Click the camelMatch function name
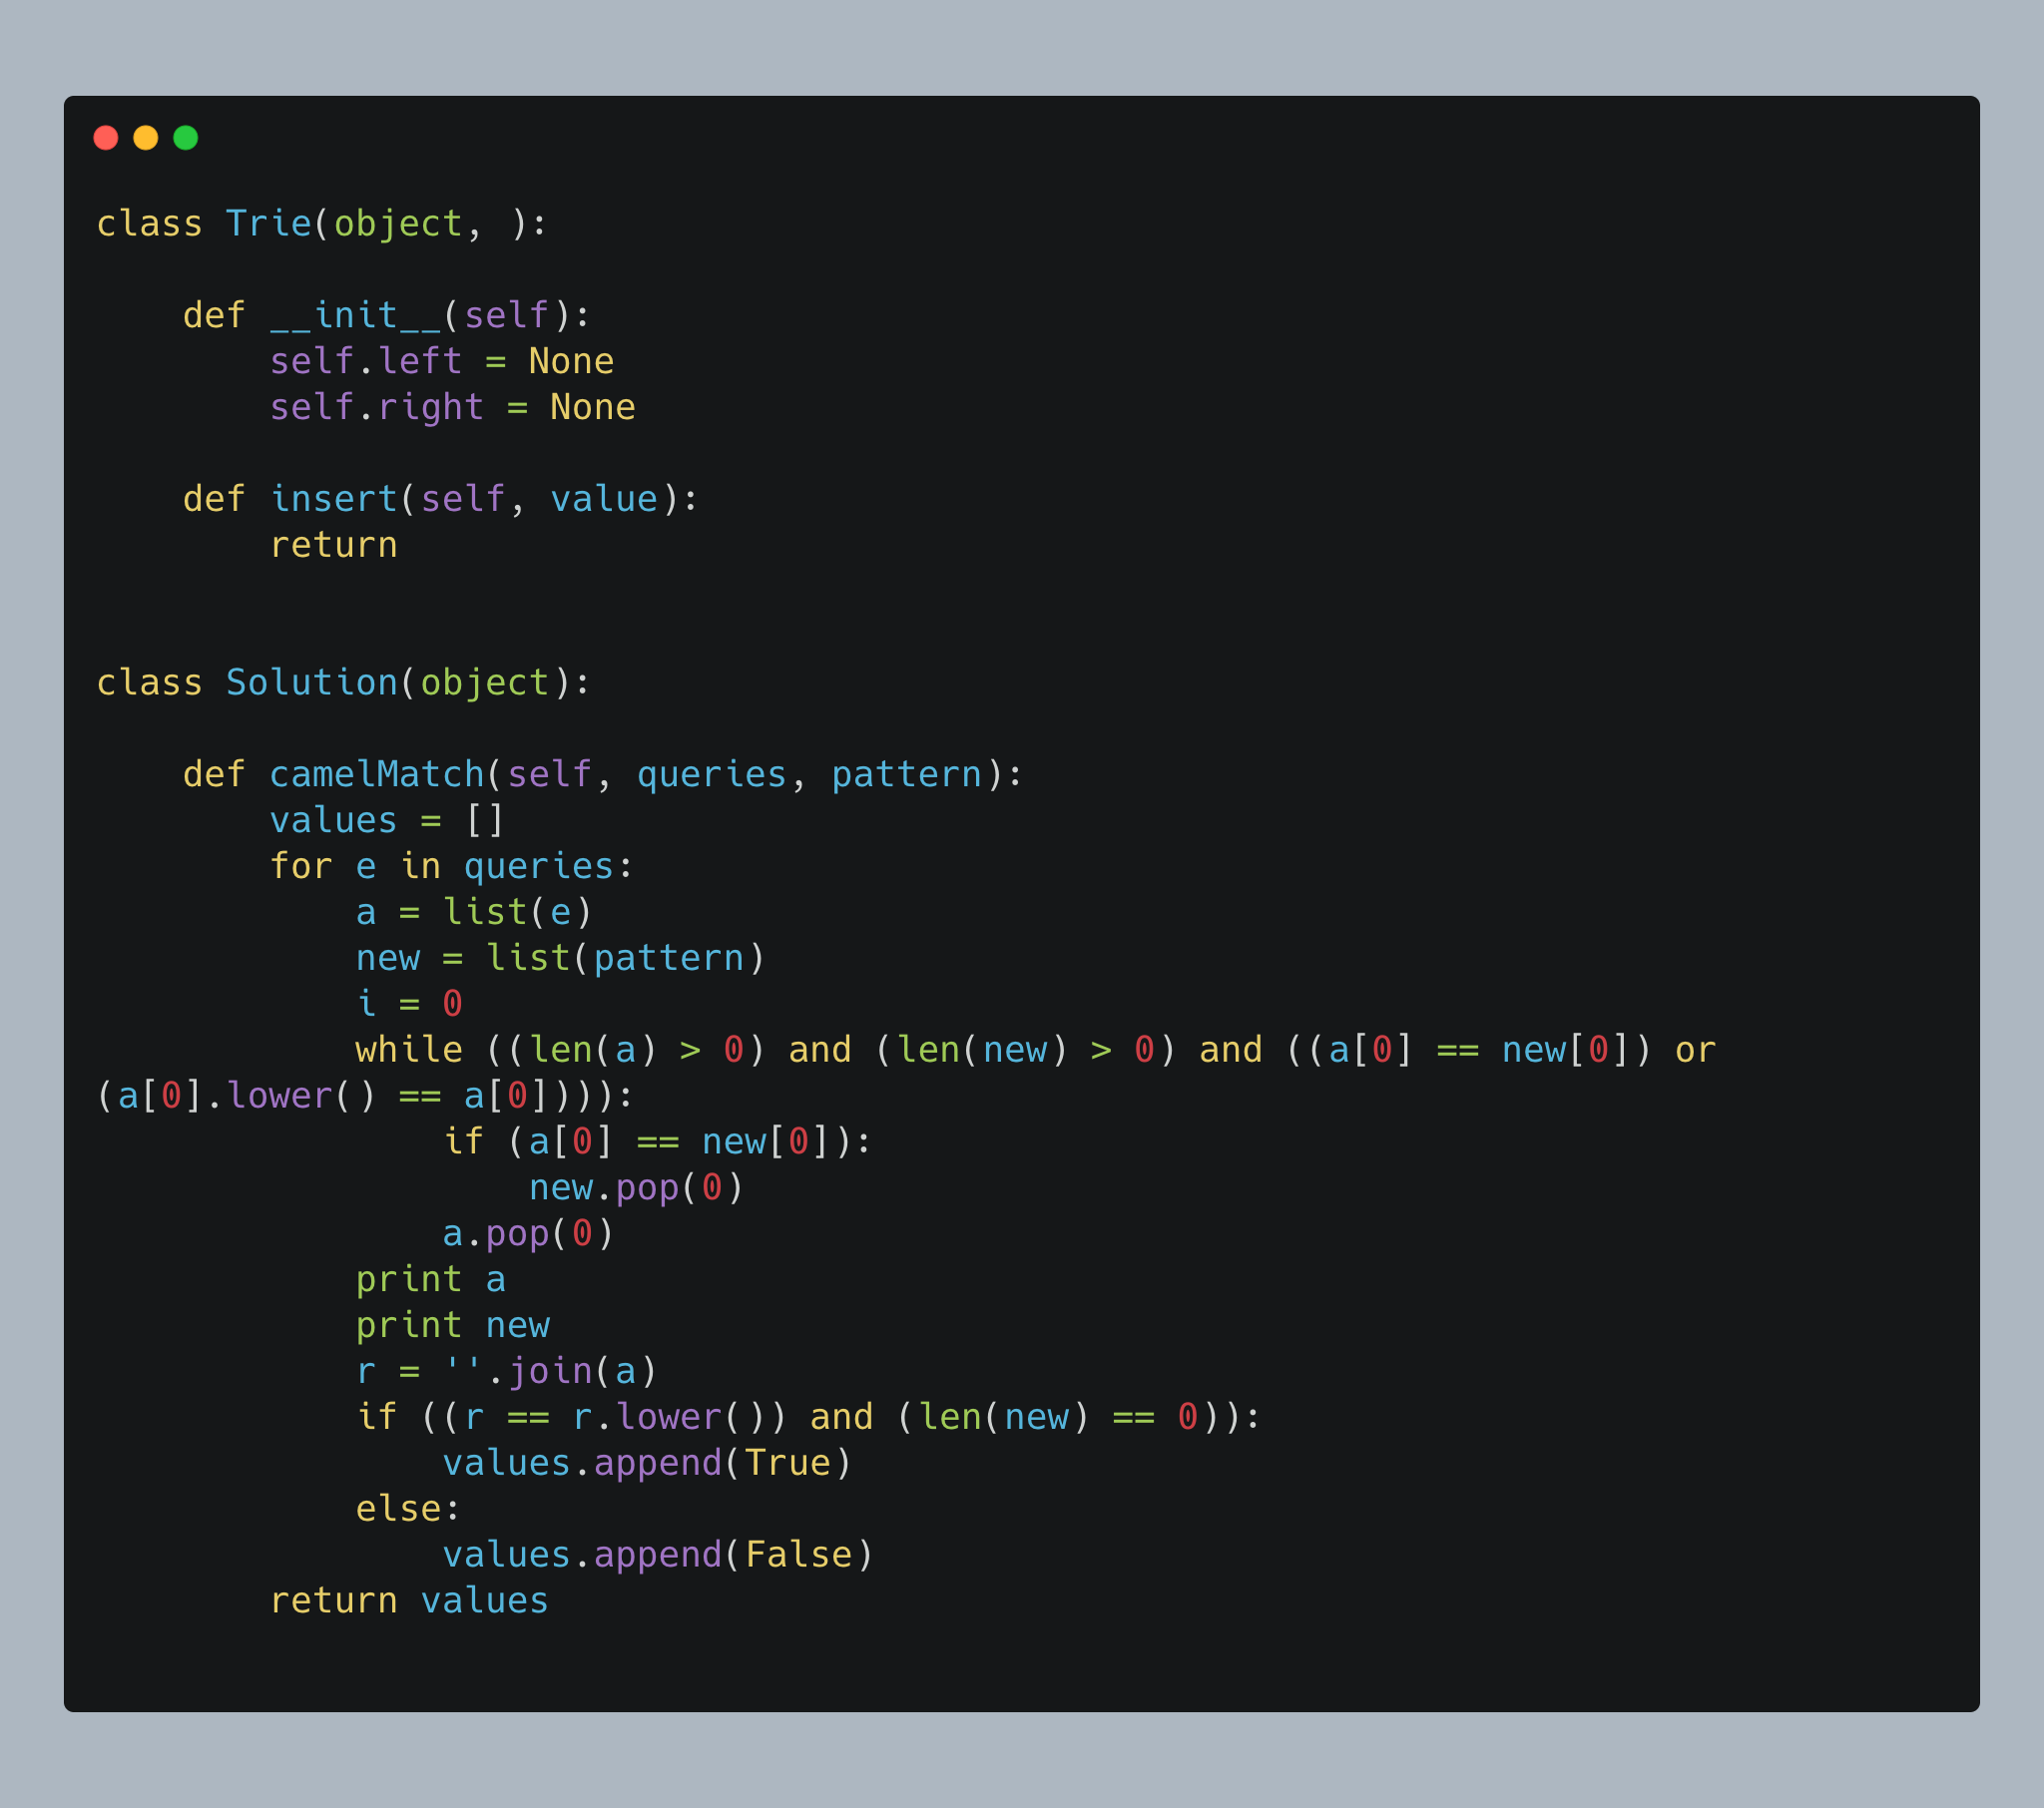Image resolution: width=2044 pixels, height=1808 pixels. 376,775
